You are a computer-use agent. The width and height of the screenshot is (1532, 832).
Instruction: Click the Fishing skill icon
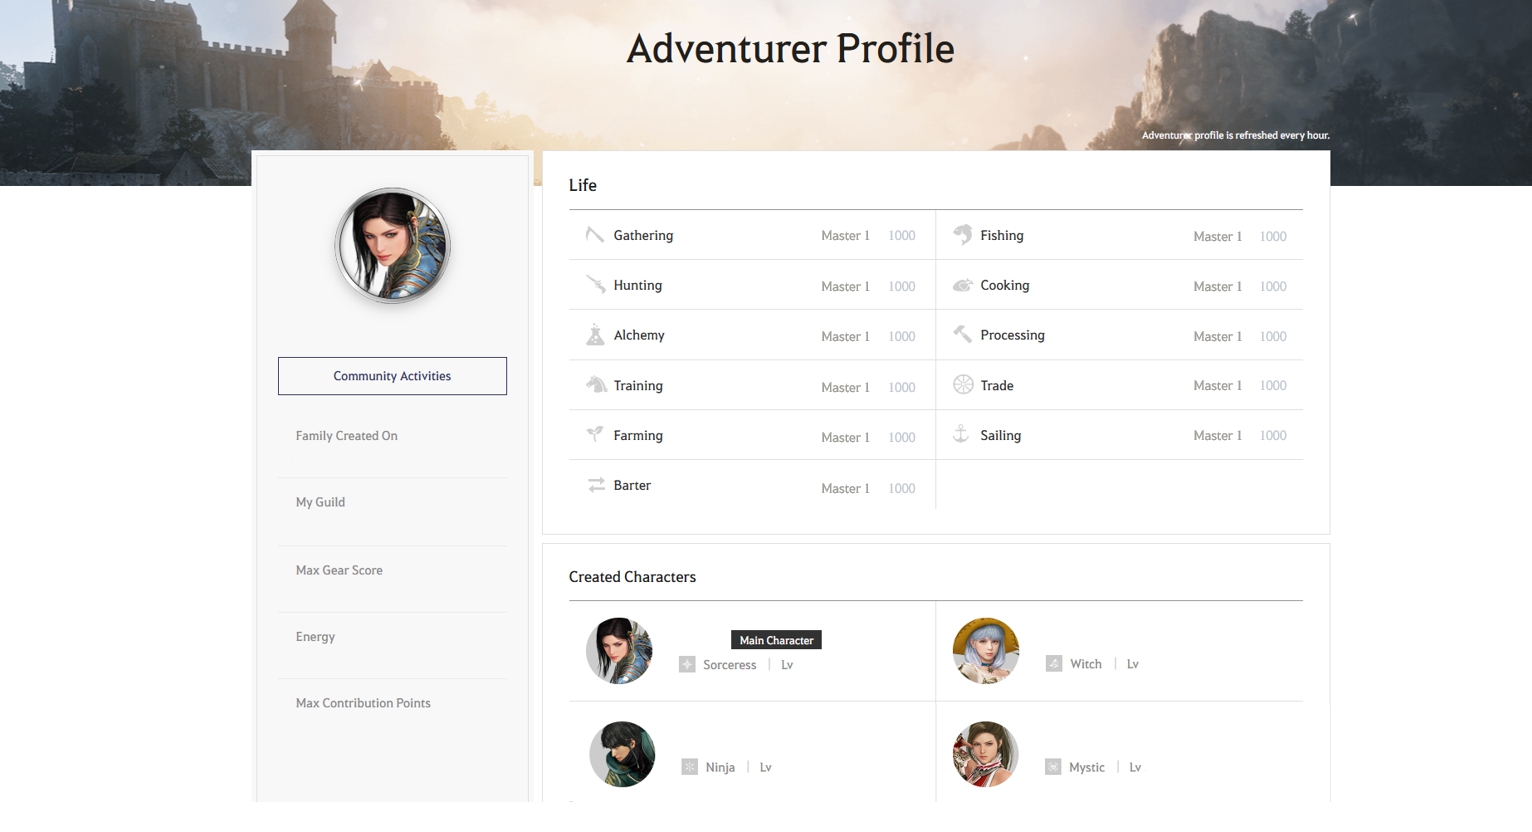click(962, 235)
